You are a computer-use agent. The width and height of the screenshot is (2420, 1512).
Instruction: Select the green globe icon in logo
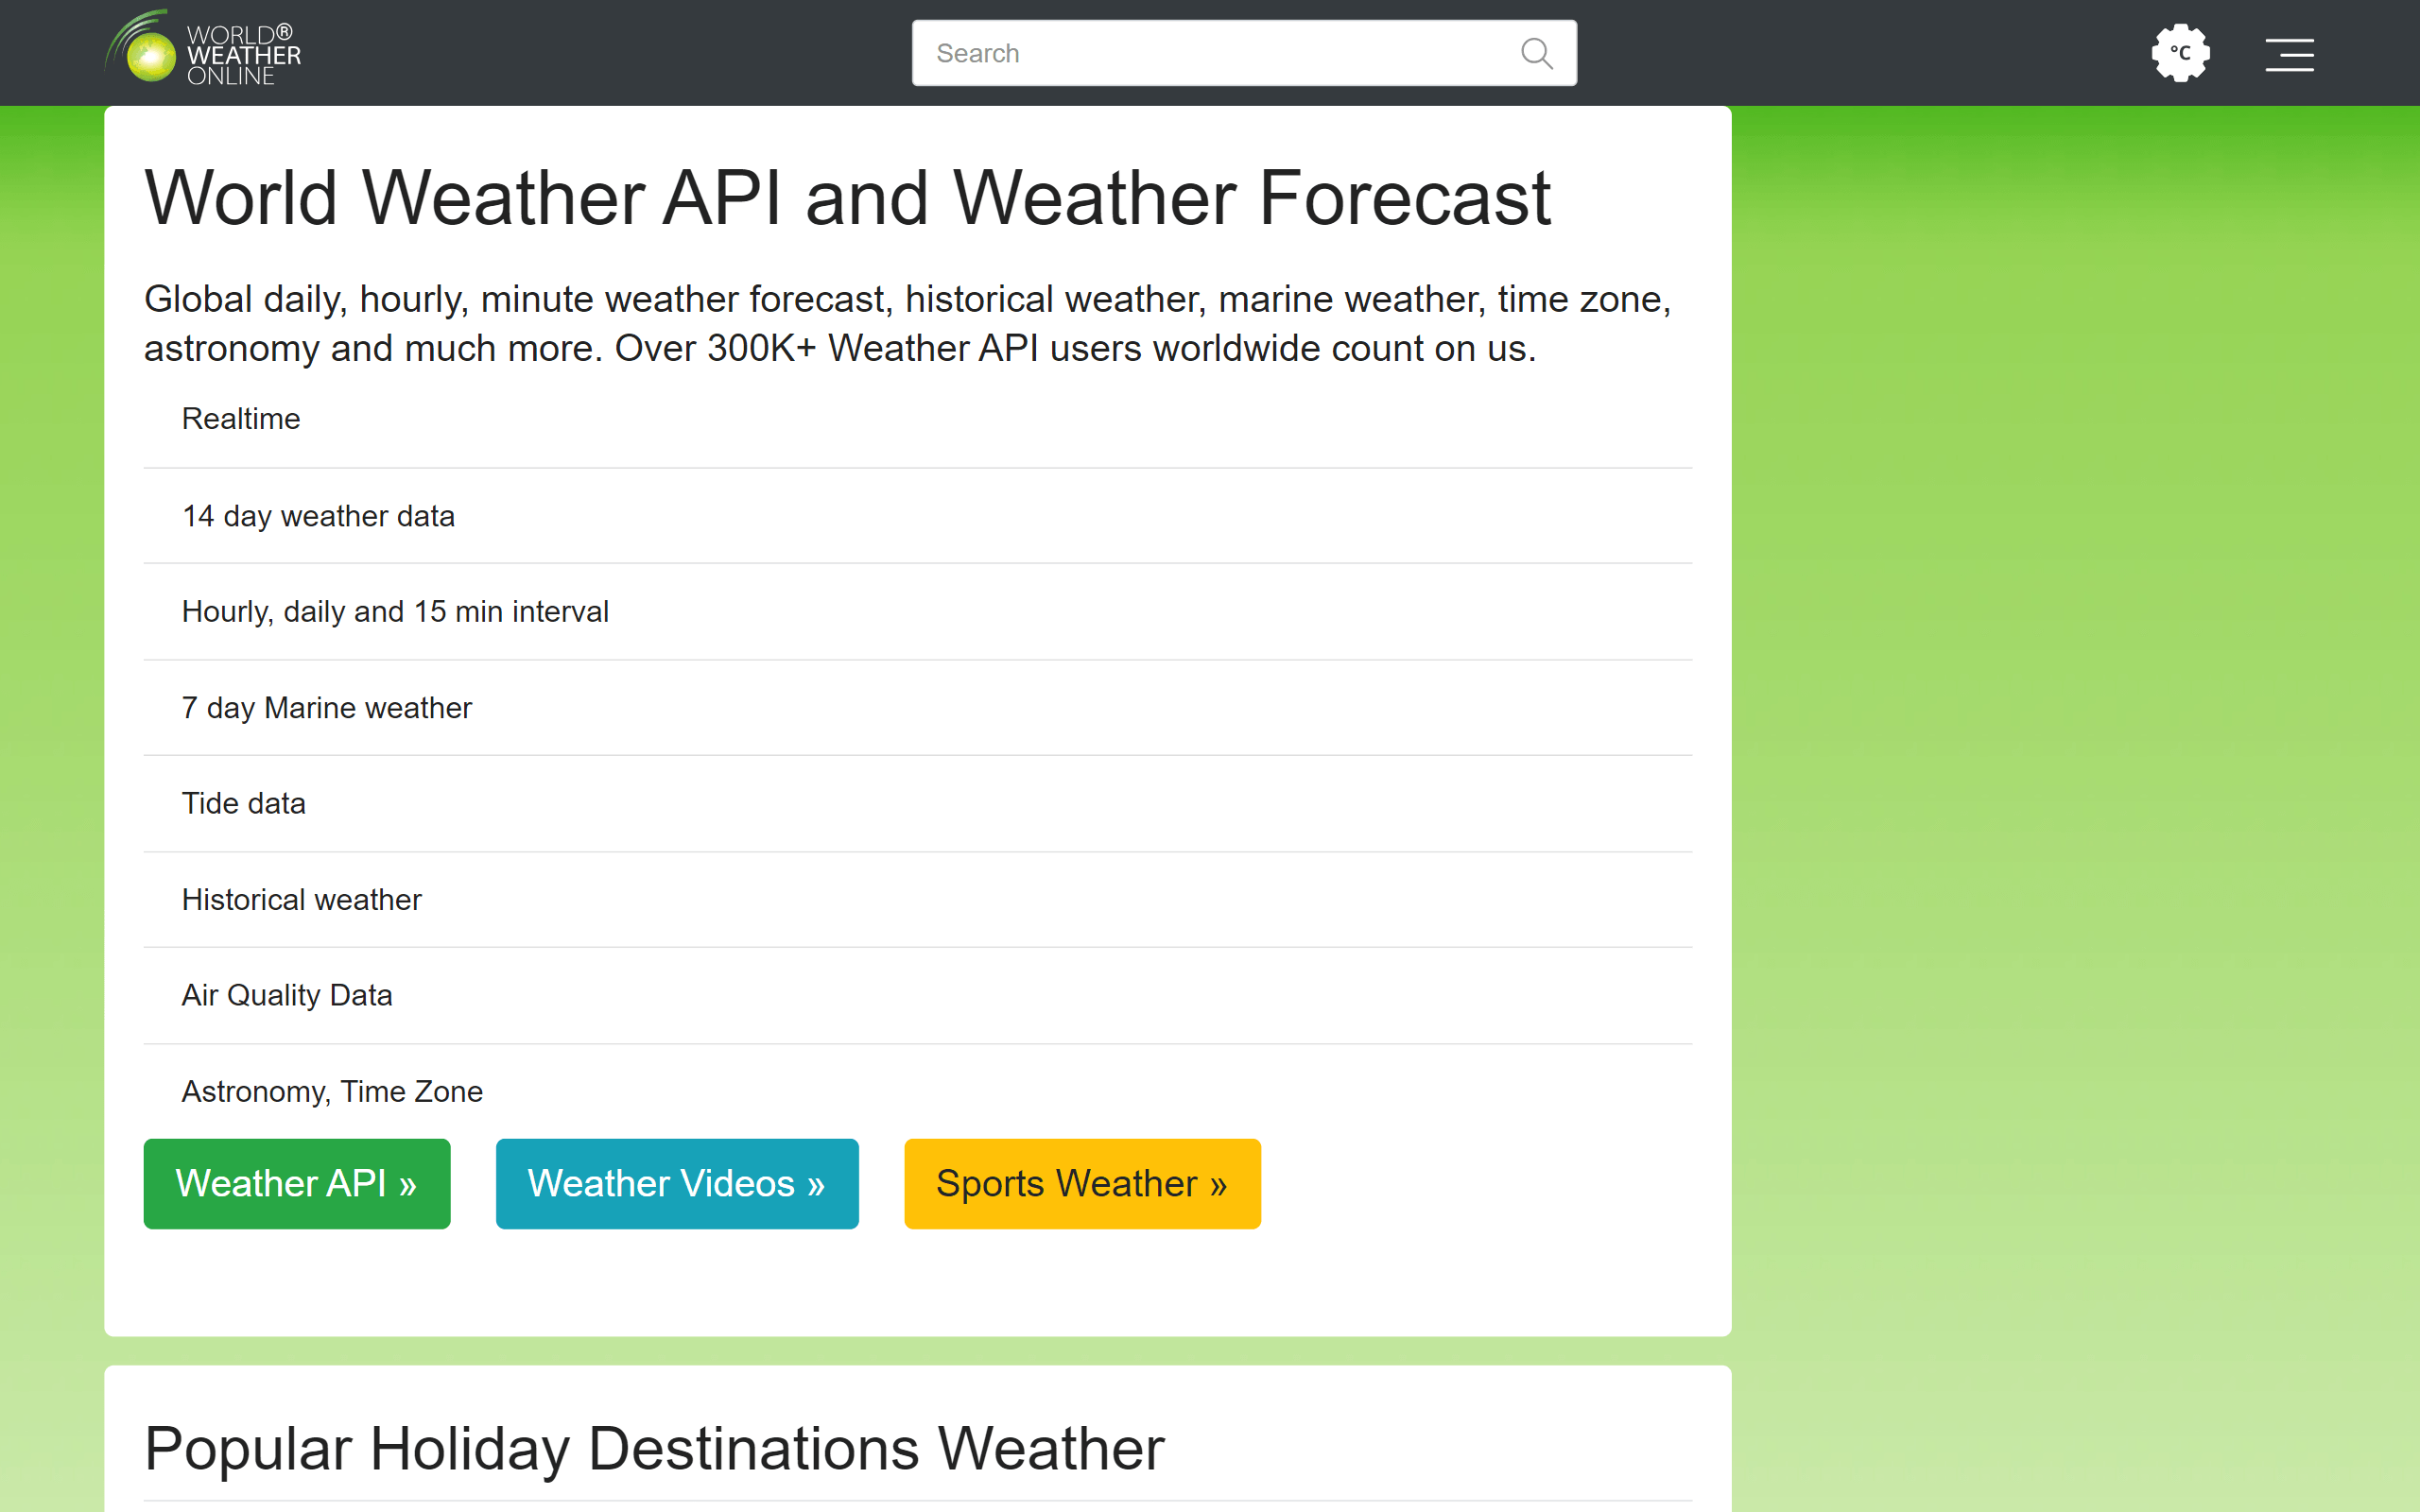pyautogui.click(x=151, y=60)
